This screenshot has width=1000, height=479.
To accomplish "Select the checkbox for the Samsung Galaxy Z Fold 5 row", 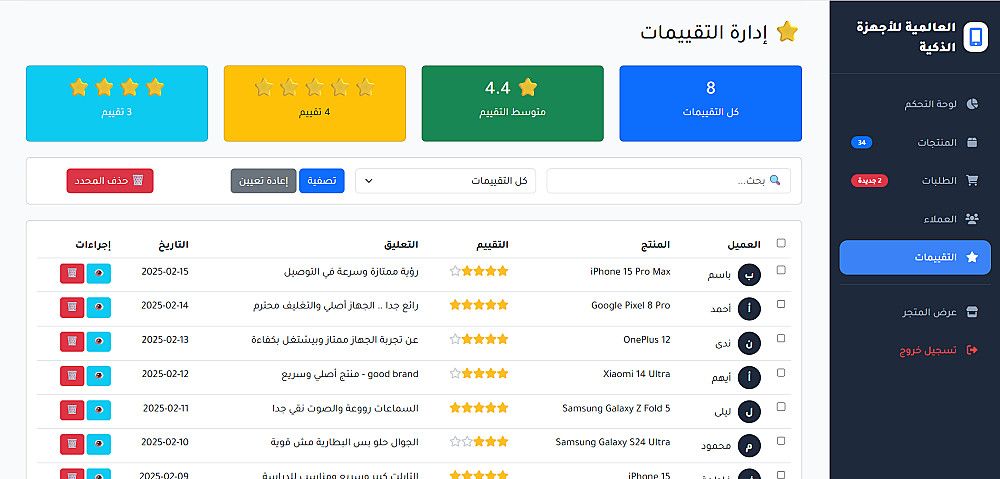I will pyautogui.click(x=781, y=406).
